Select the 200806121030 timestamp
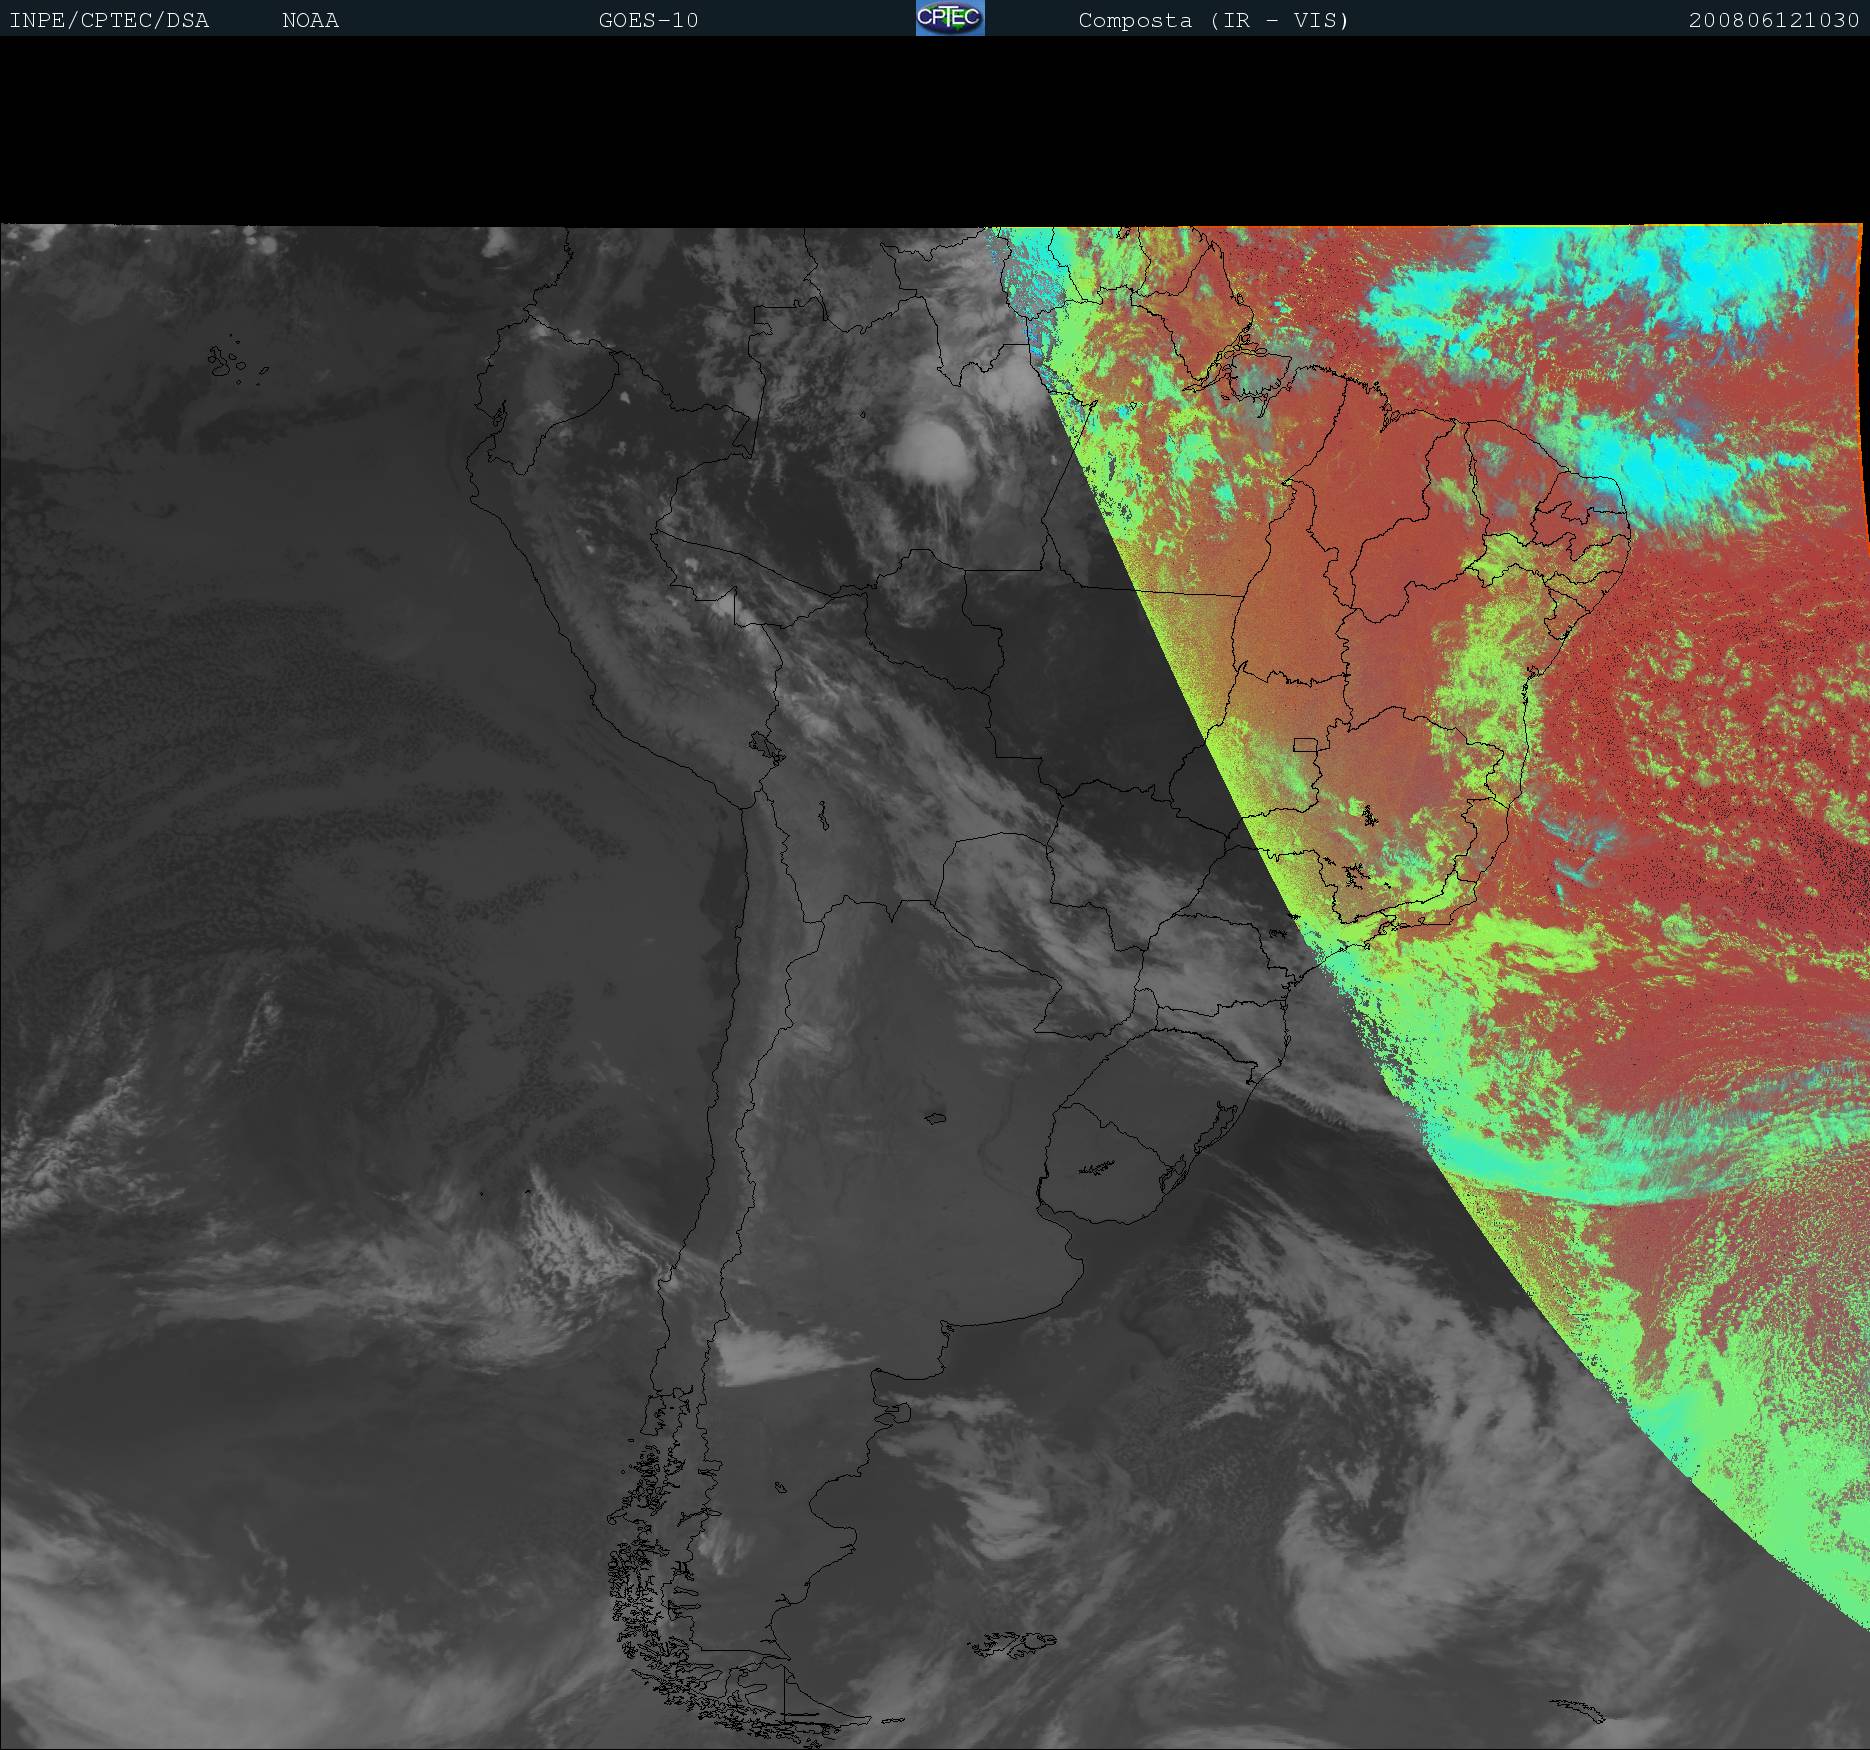The width and height of the screenshot is (1870, 1750). pyautogui.click(x=1774, y=21)
